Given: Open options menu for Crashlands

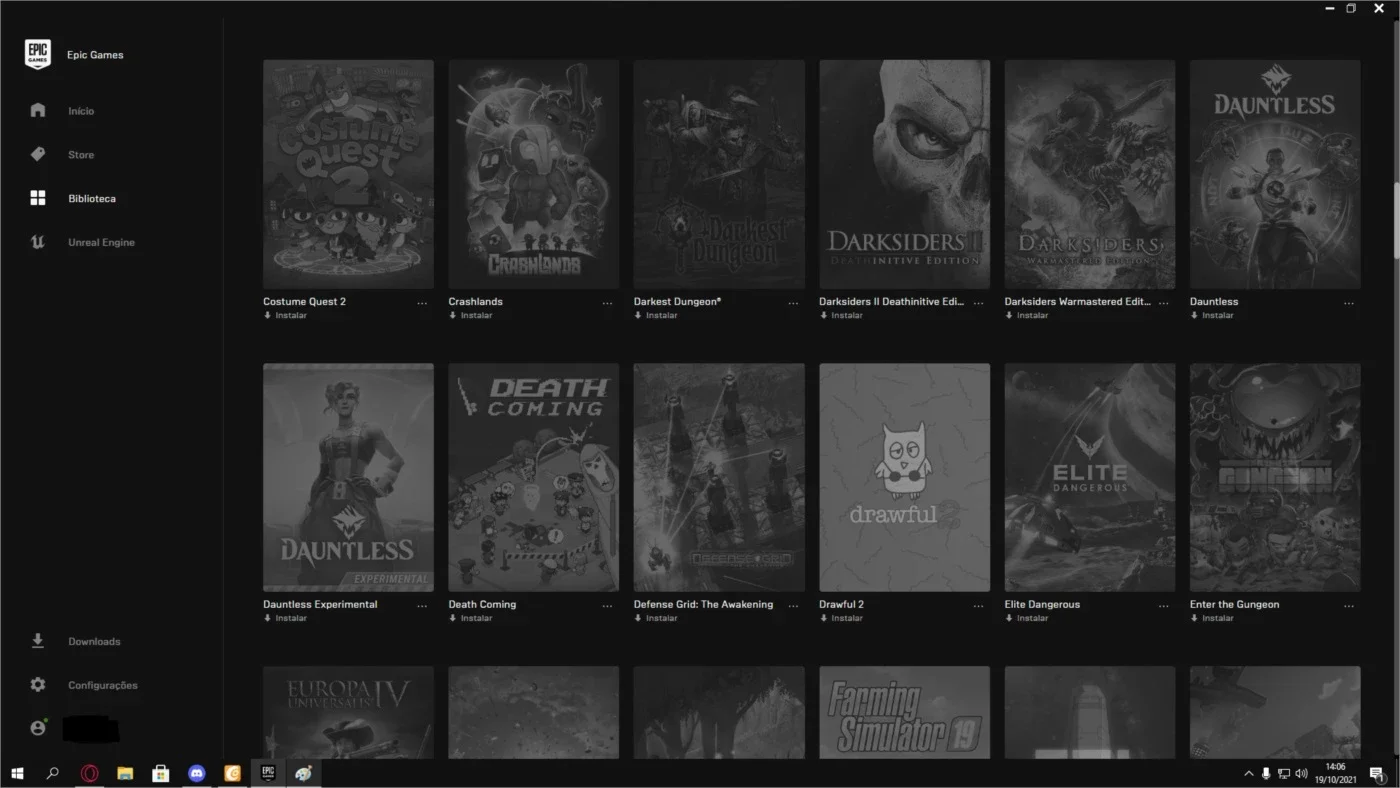Looking at the screenshot, I should click(x=607, y=302).
